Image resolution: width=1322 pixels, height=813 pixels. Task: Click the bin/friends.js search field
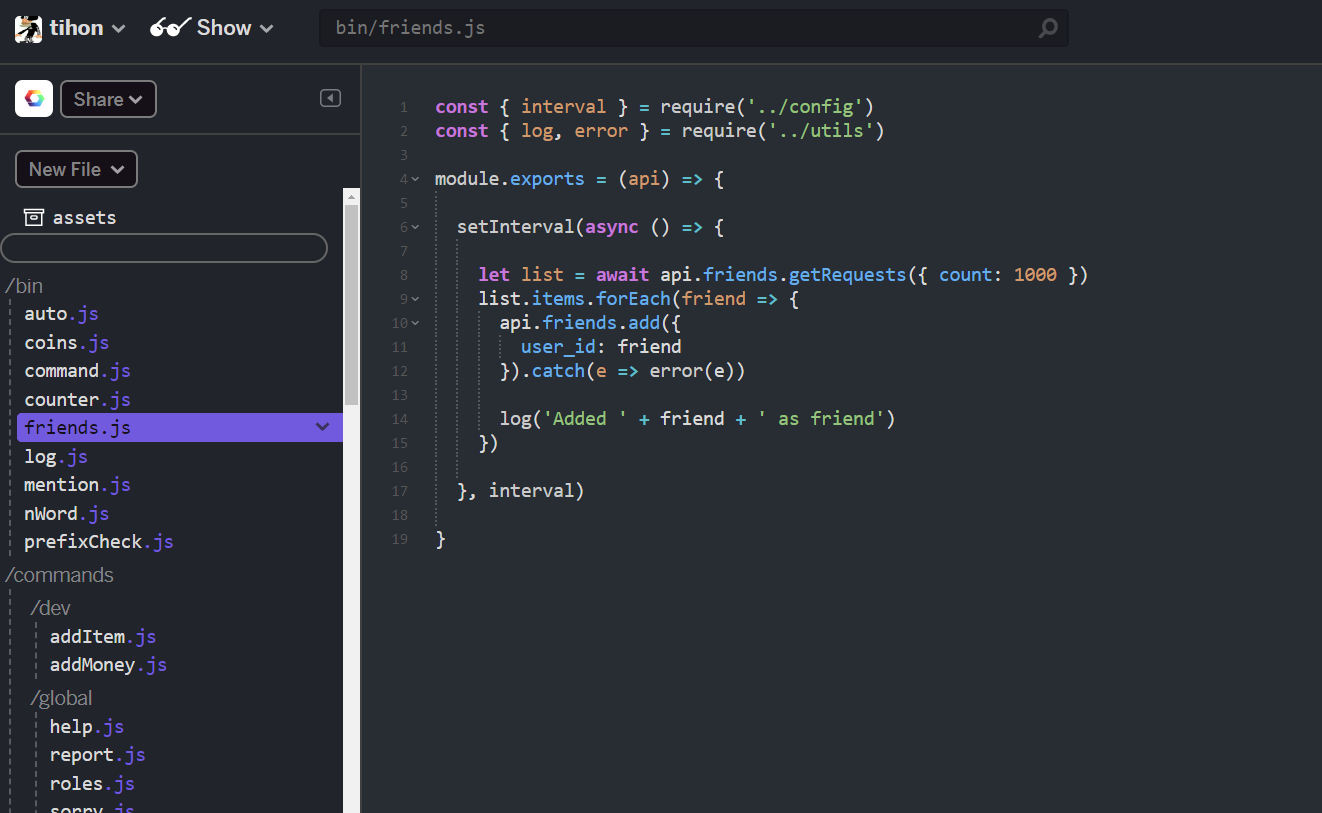click(694, 28)
